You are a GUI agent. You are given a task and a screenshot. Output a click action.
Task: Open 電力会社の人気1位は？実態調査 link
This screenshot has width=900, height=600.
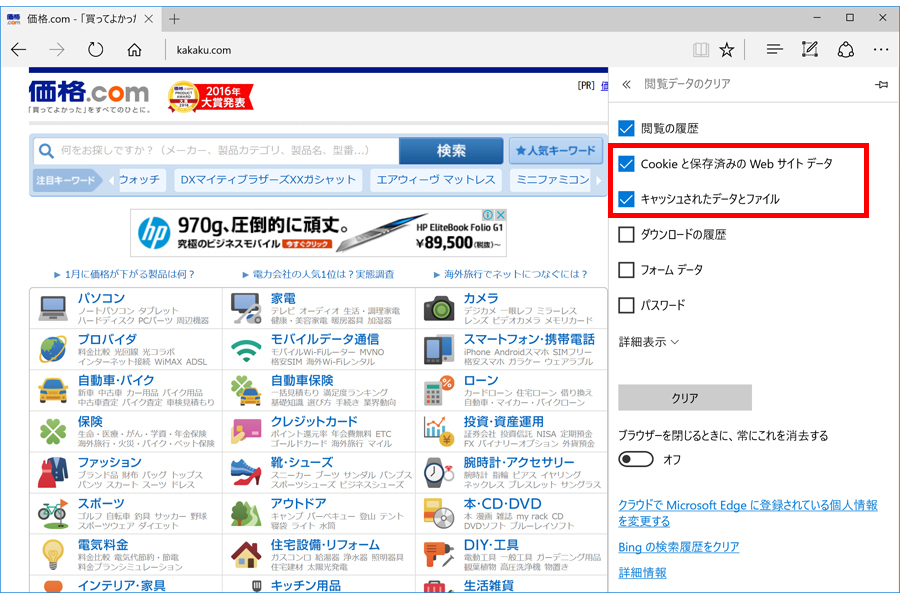[x=324, y=274]
